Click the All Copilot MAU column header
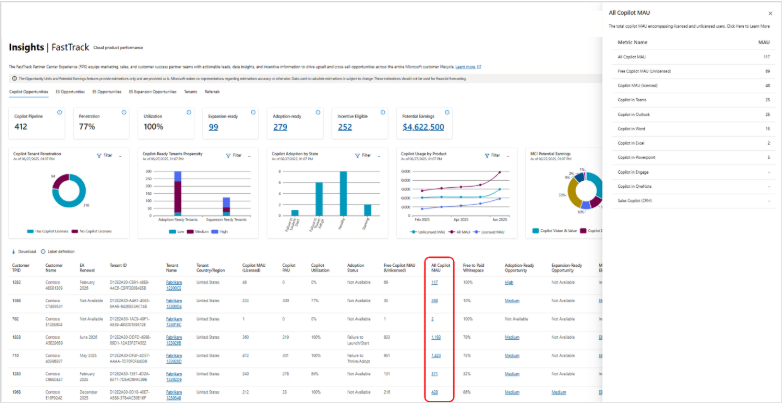The image size is (782, 403). point(440,268)
